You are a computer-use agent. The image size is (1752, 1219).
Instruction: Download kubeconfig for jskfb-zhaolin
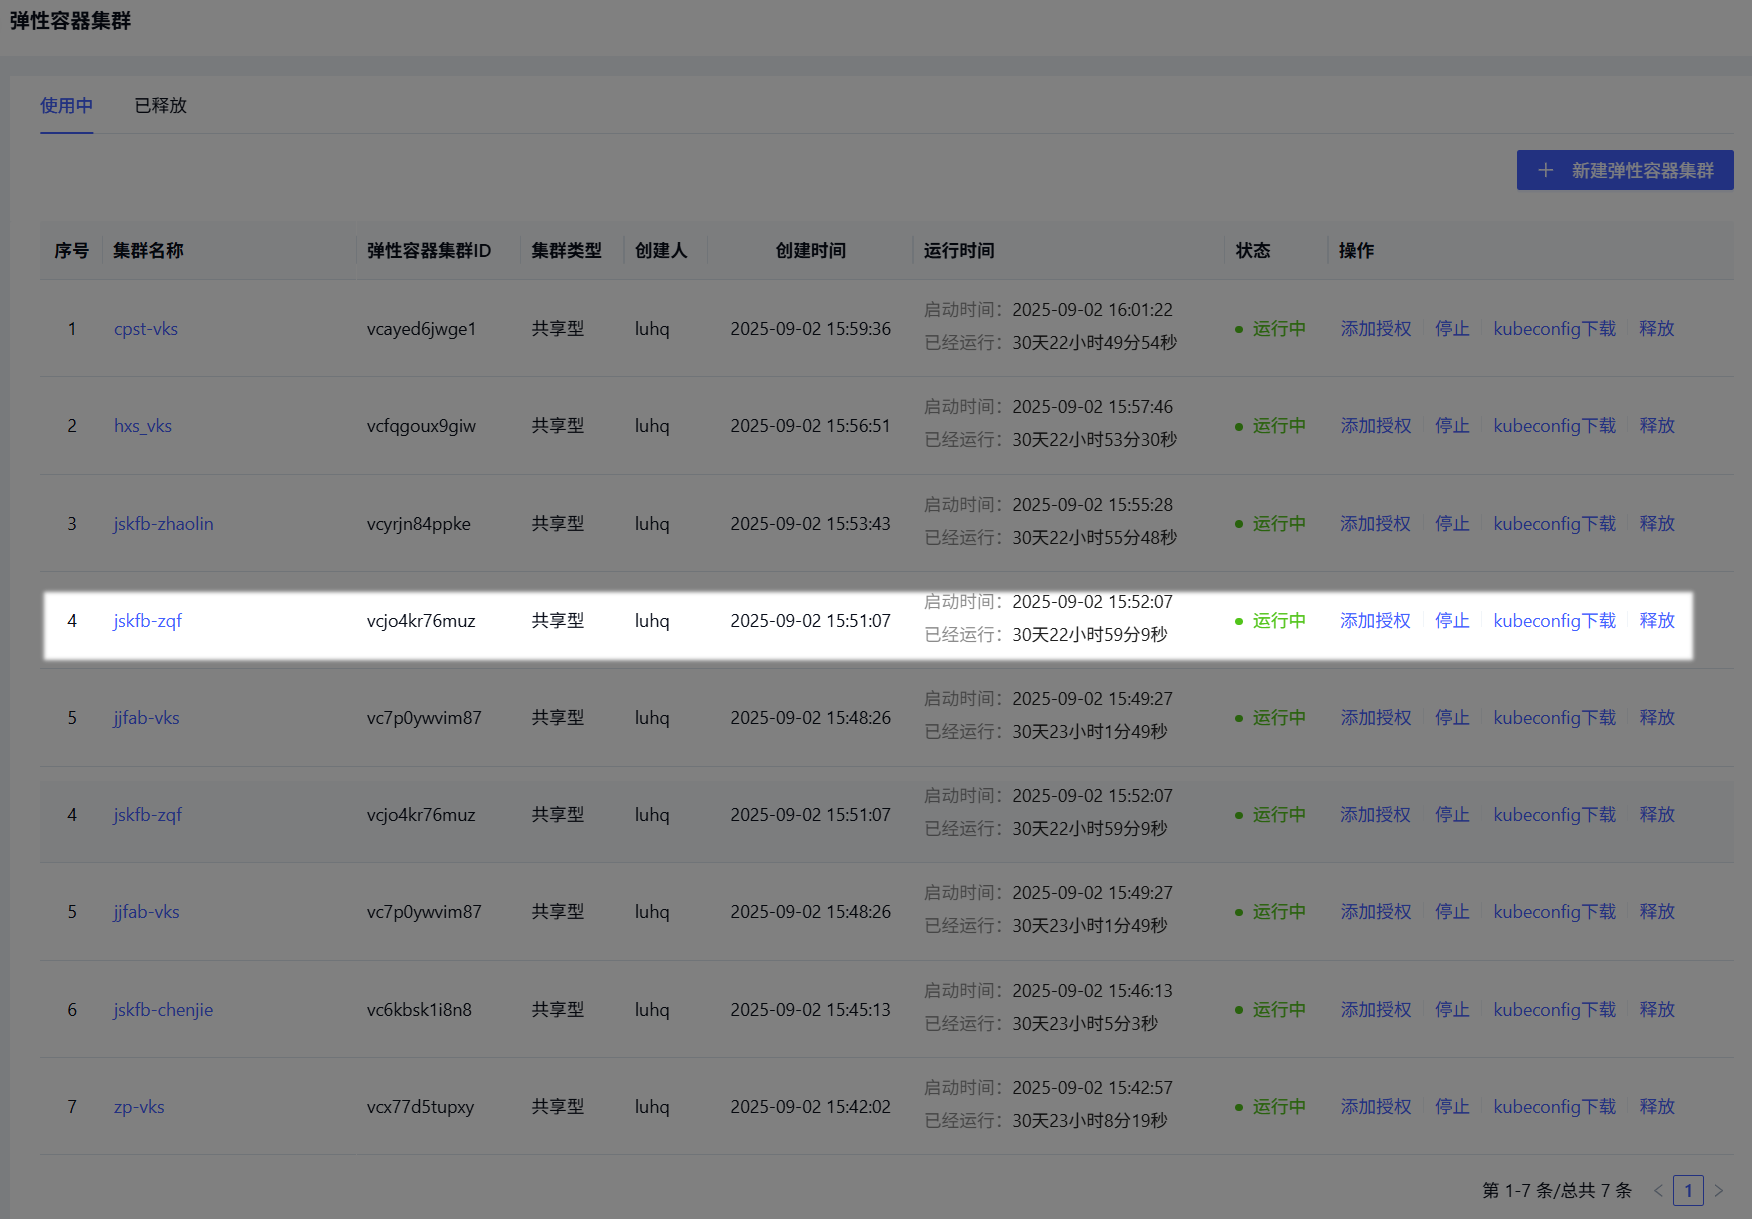(x=1554, y=524)
